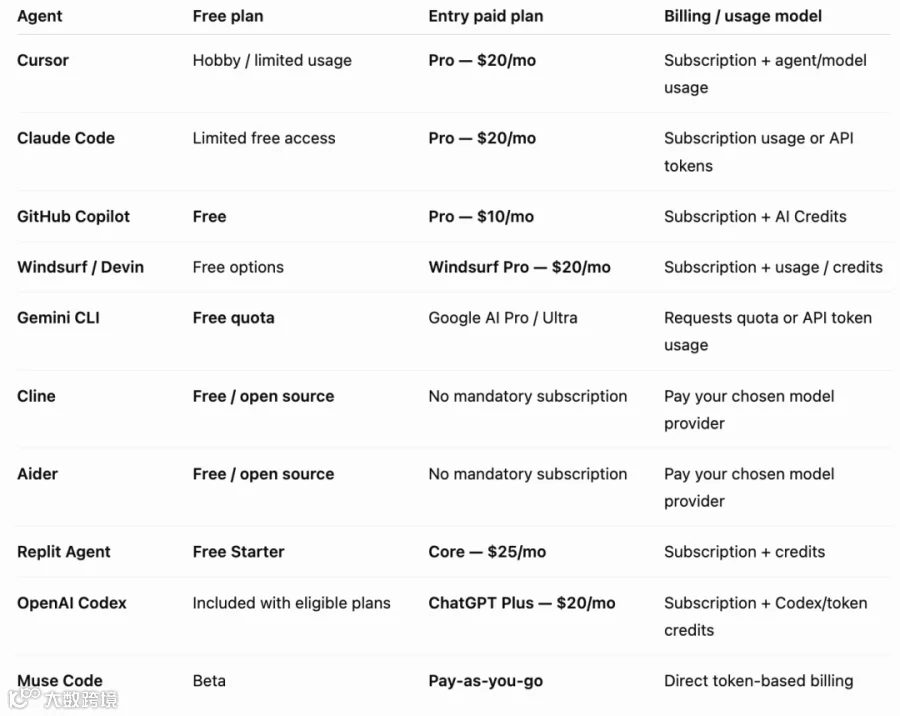Click the Windsurf / Devin agent name
Screen dimensions: 900x716
(80, 267)
